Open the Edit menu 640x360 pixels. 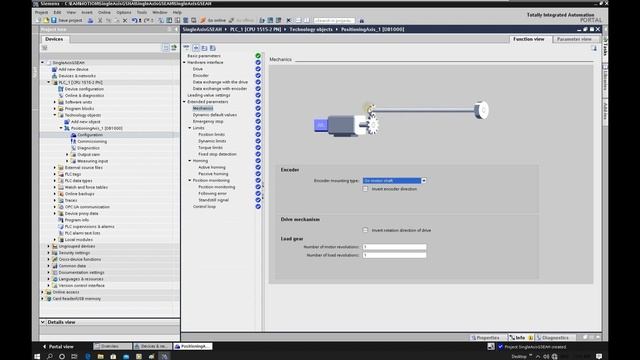point(57,12)
